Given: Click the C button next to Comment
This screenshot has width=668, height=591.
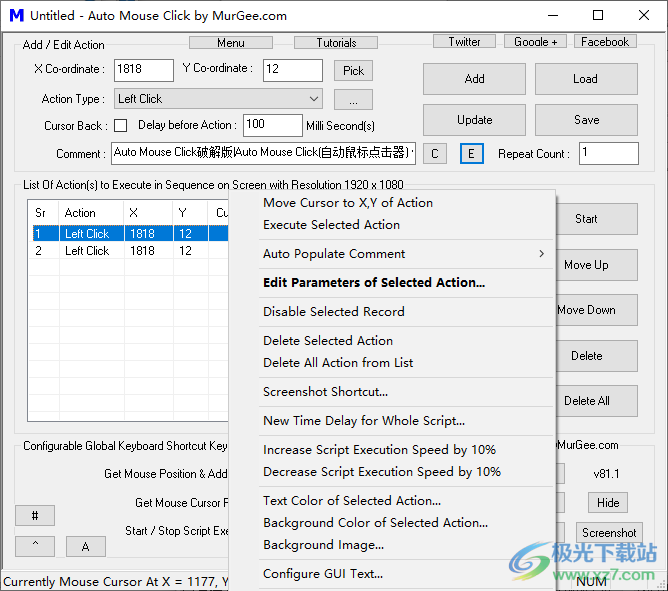Looking at the screenshot, I should [x=435, y=154].
